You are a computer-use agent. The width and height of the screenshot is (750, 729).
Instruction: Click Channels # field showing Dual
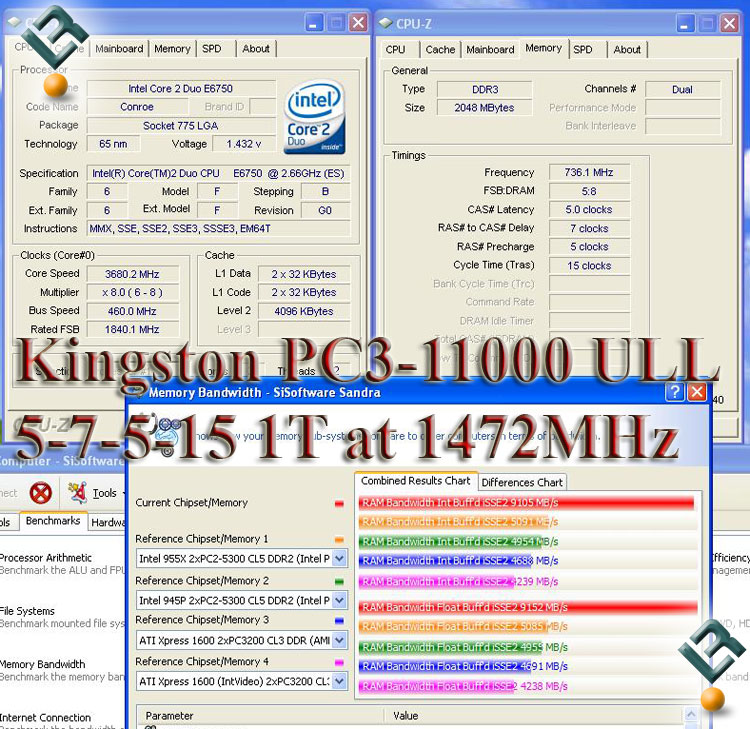[682, 89]
